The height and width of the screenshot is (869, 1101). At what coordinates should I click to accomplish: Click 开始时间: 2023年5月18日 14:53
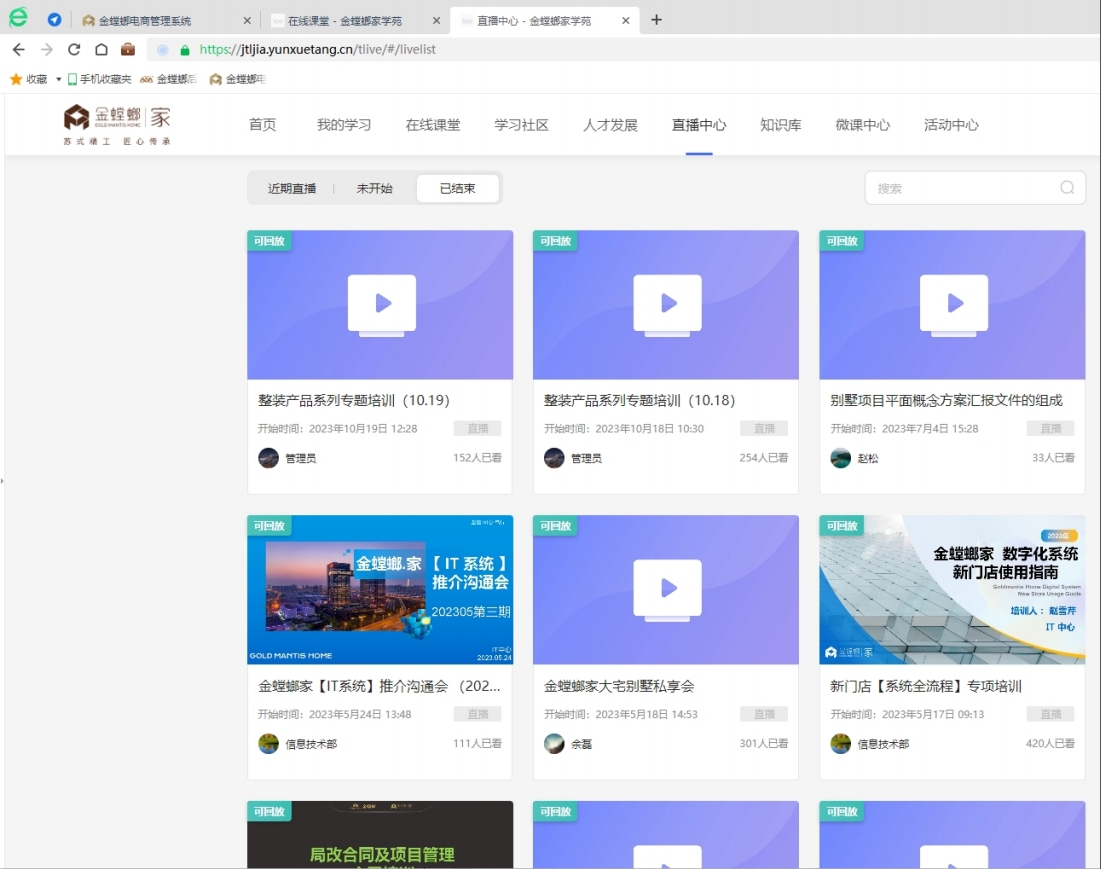click(x=621, y=715)
